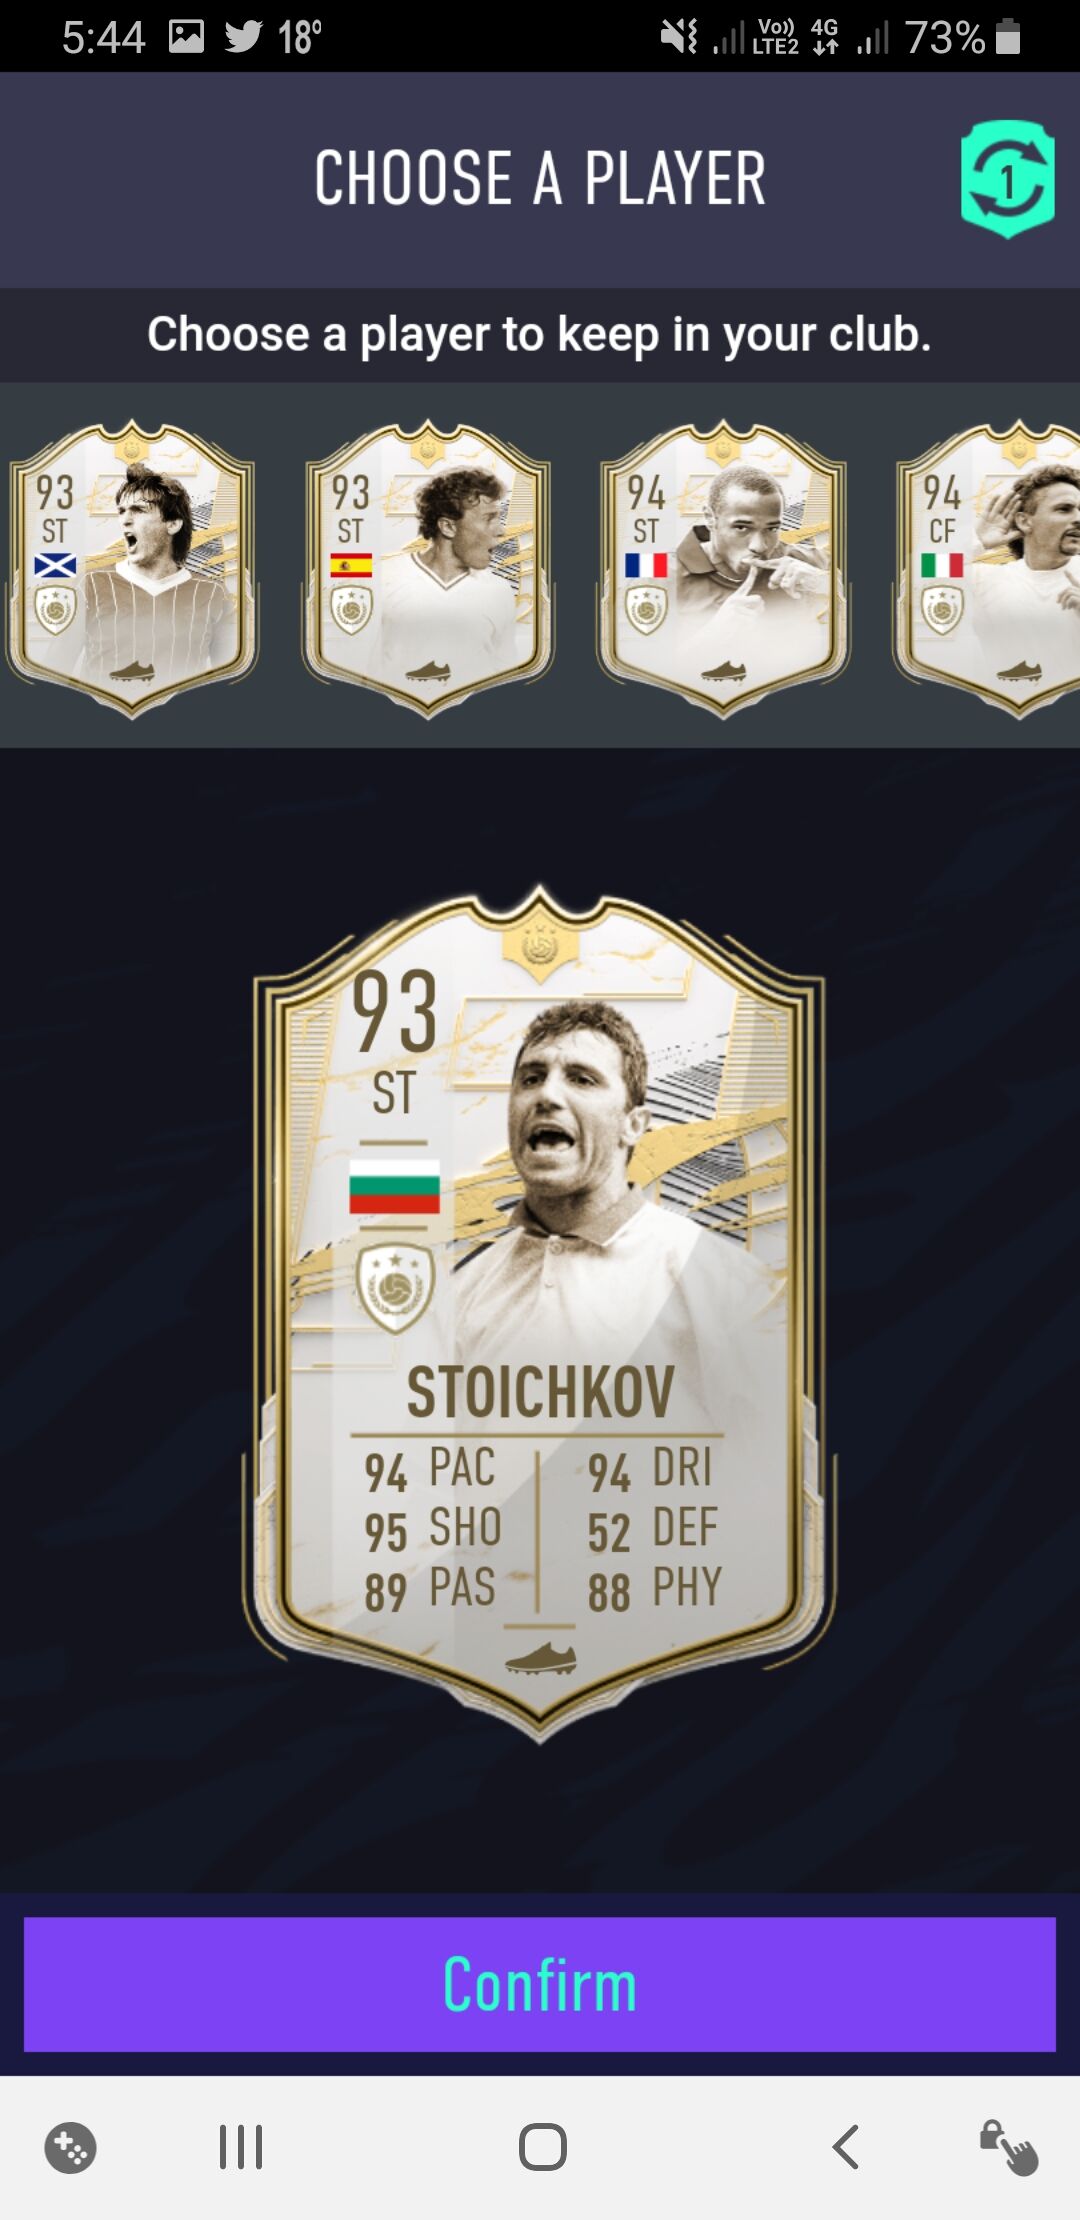1080x2220 pixels.
Task: Tap the image notification icon in status bar
Action: click(186, 37)
